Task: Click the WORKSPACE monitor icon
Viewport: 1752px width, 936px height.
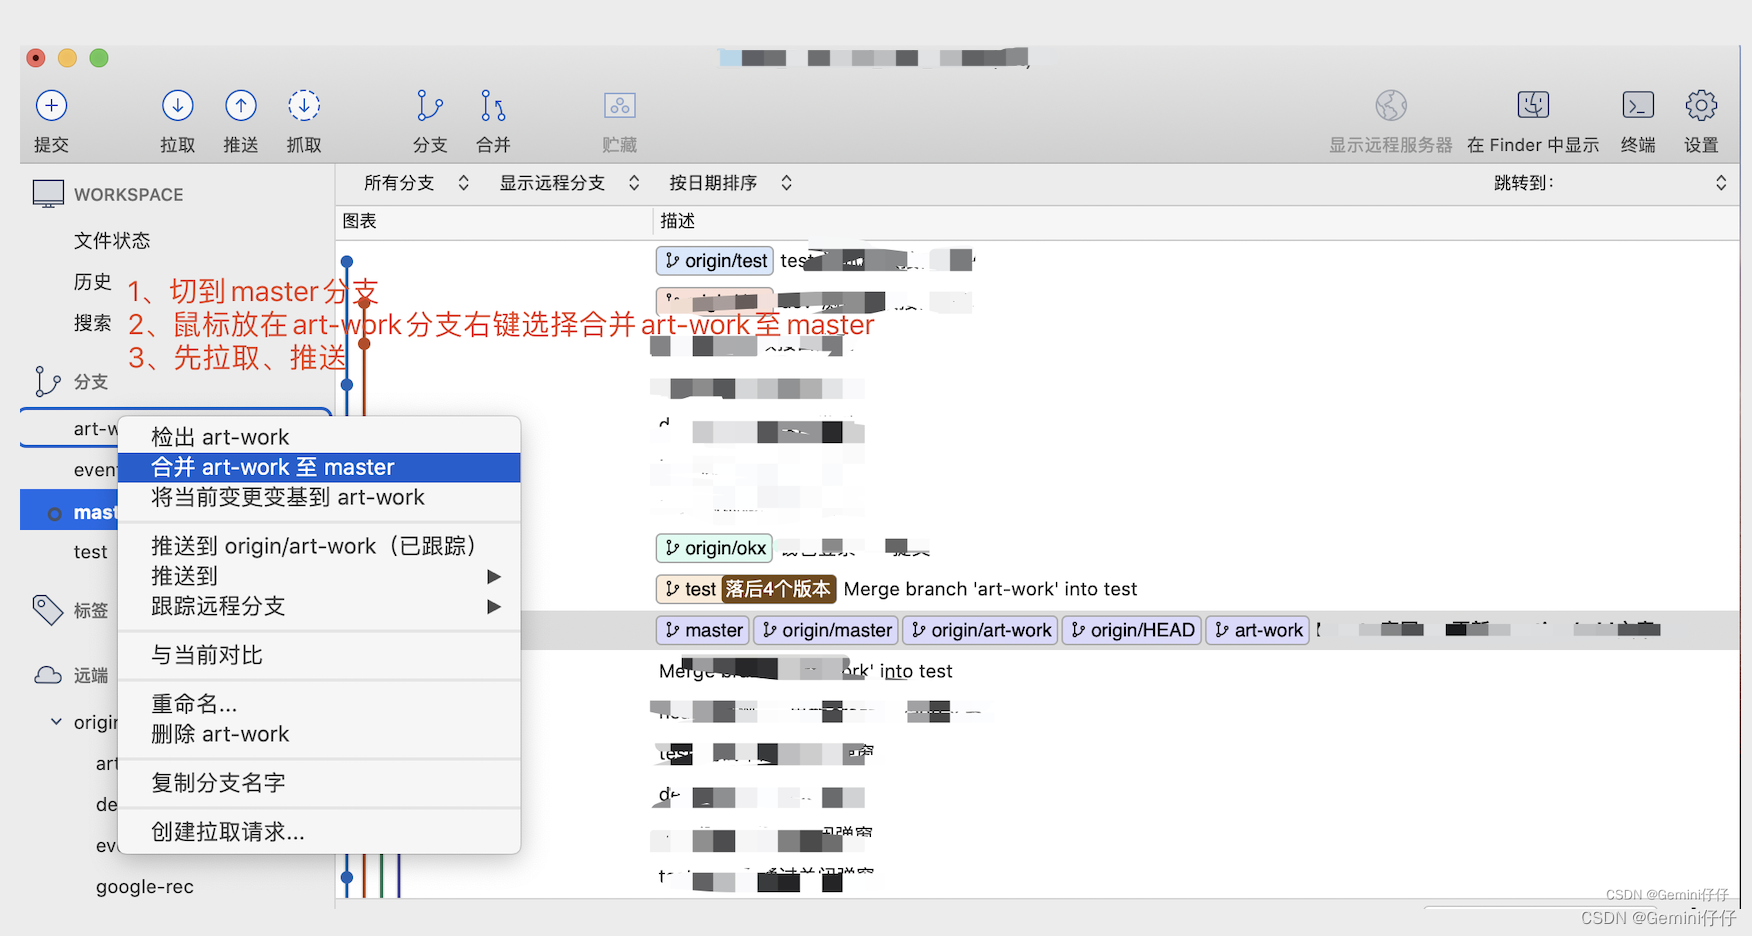Action: (48, 194)
